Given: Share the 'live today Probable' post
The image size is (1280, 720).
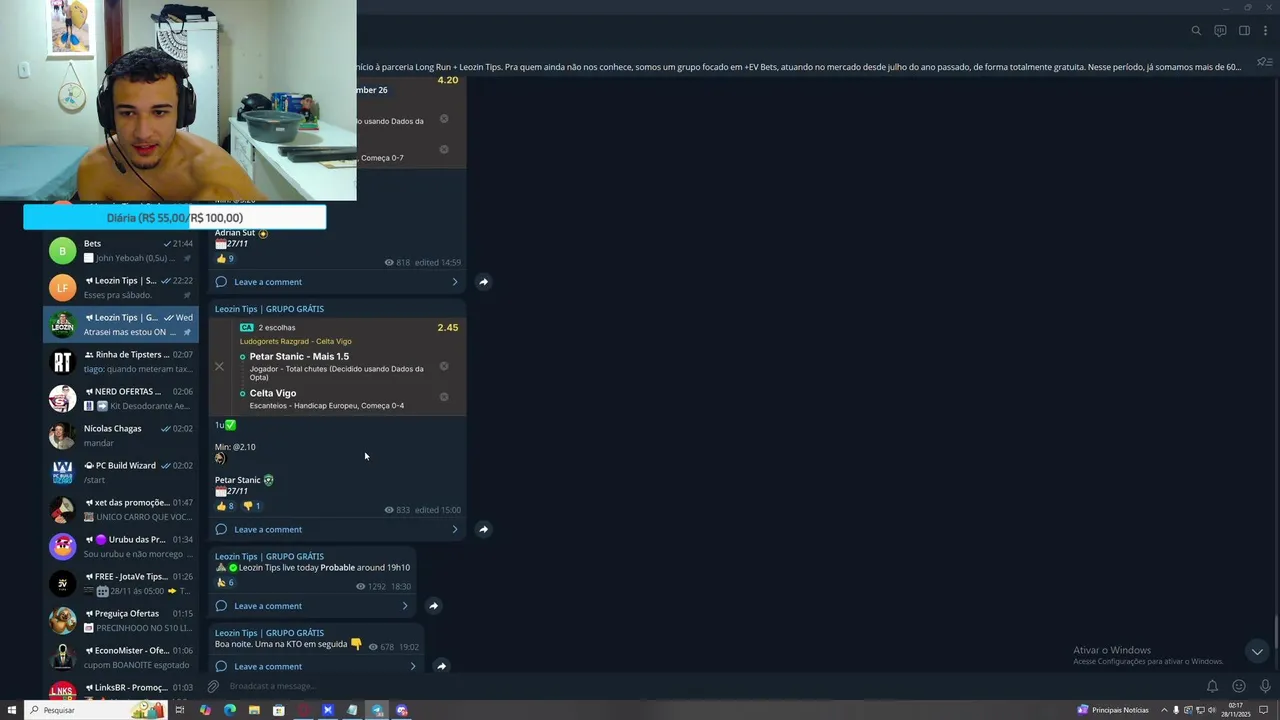Looking at the screenshot, I should [x=433, y=605].
